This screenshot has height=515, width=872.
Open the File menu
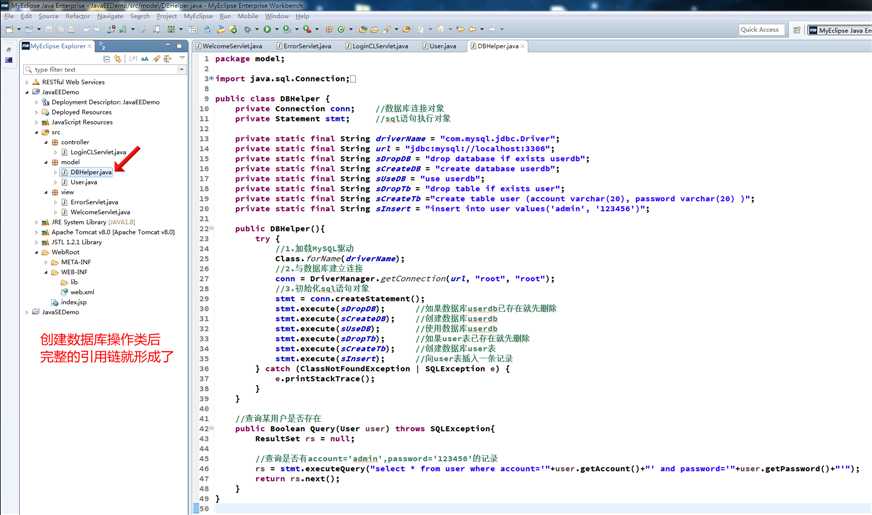pos(9,16)
